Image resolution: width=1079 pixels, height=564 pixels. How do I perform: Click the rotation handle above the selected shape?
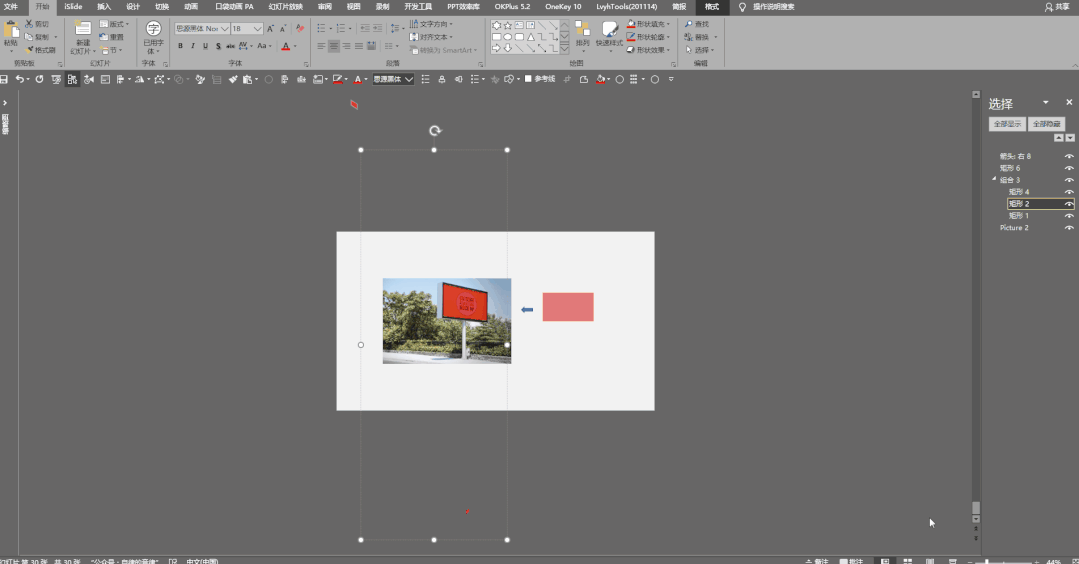(x=434, y=131)
